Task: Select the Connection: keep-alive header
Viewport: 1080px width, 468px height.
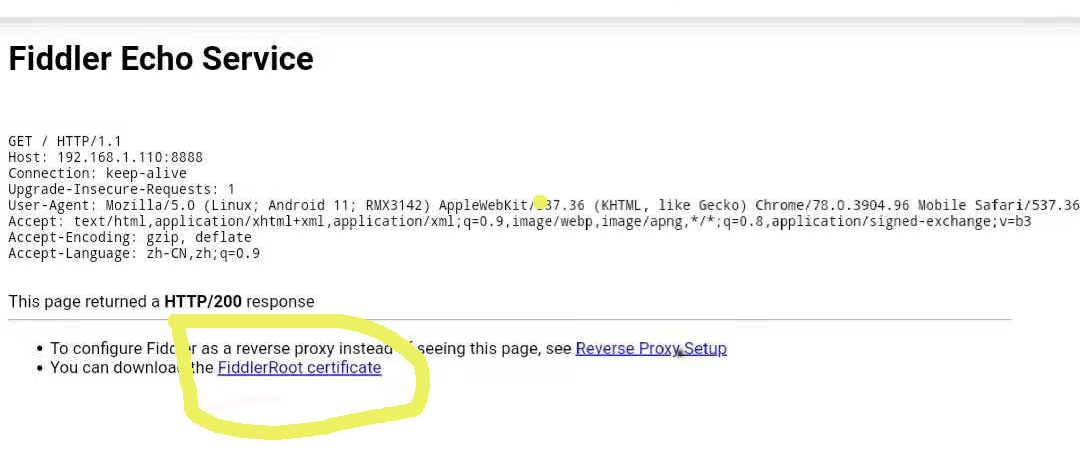Action: pos(97,173)
